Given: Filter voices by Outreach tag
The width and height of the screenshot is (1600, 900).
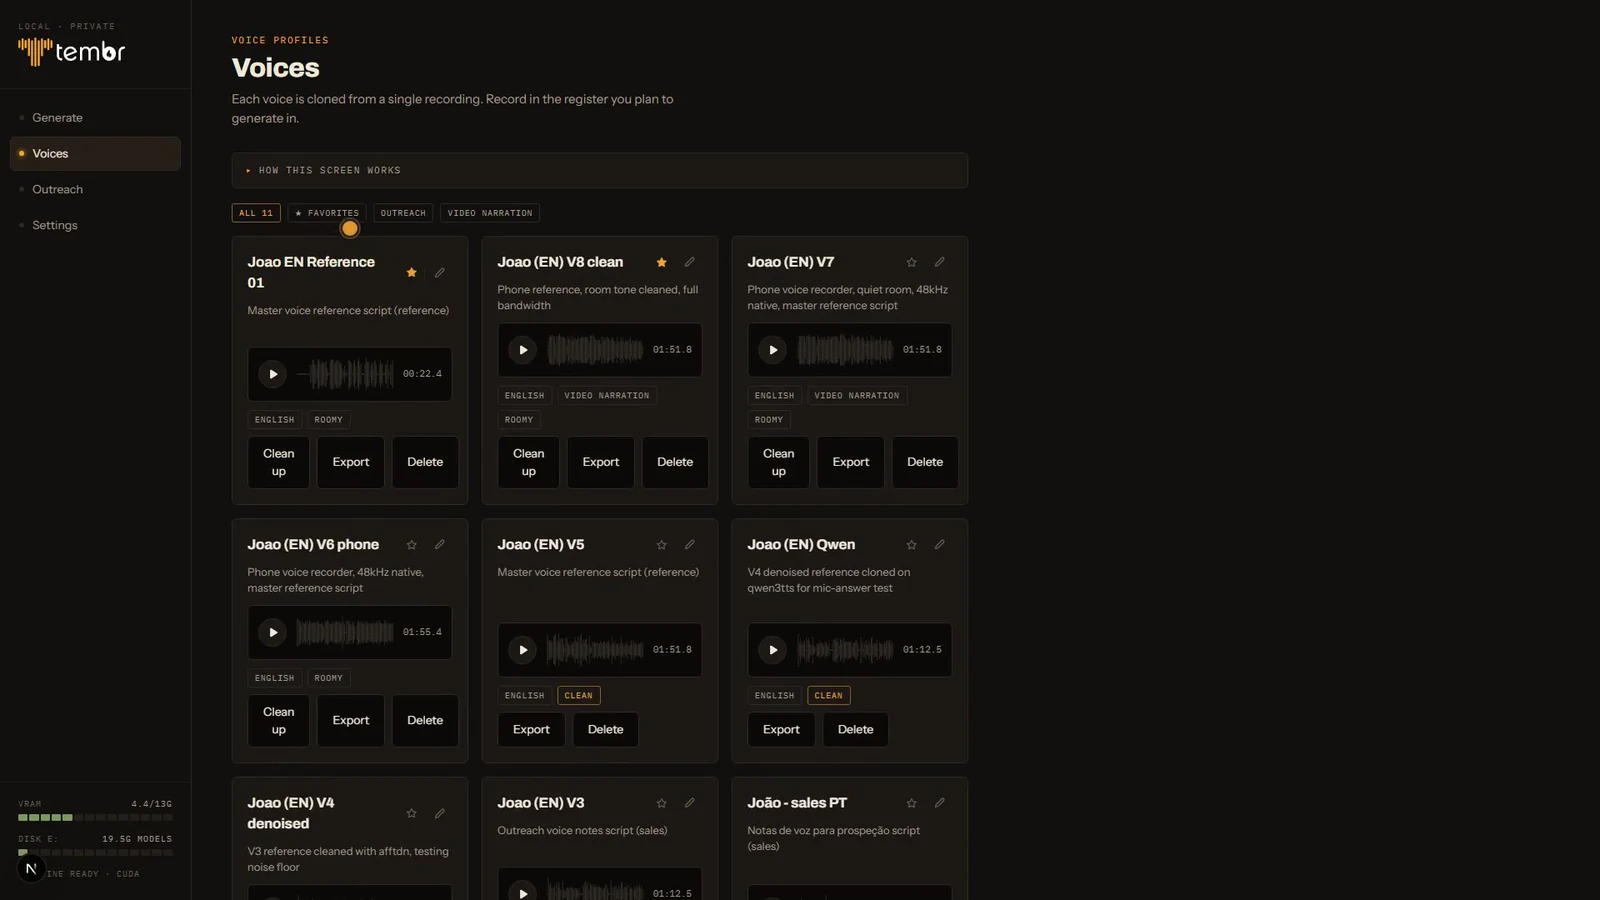Looking at the screenshot, I should [403, 213].
